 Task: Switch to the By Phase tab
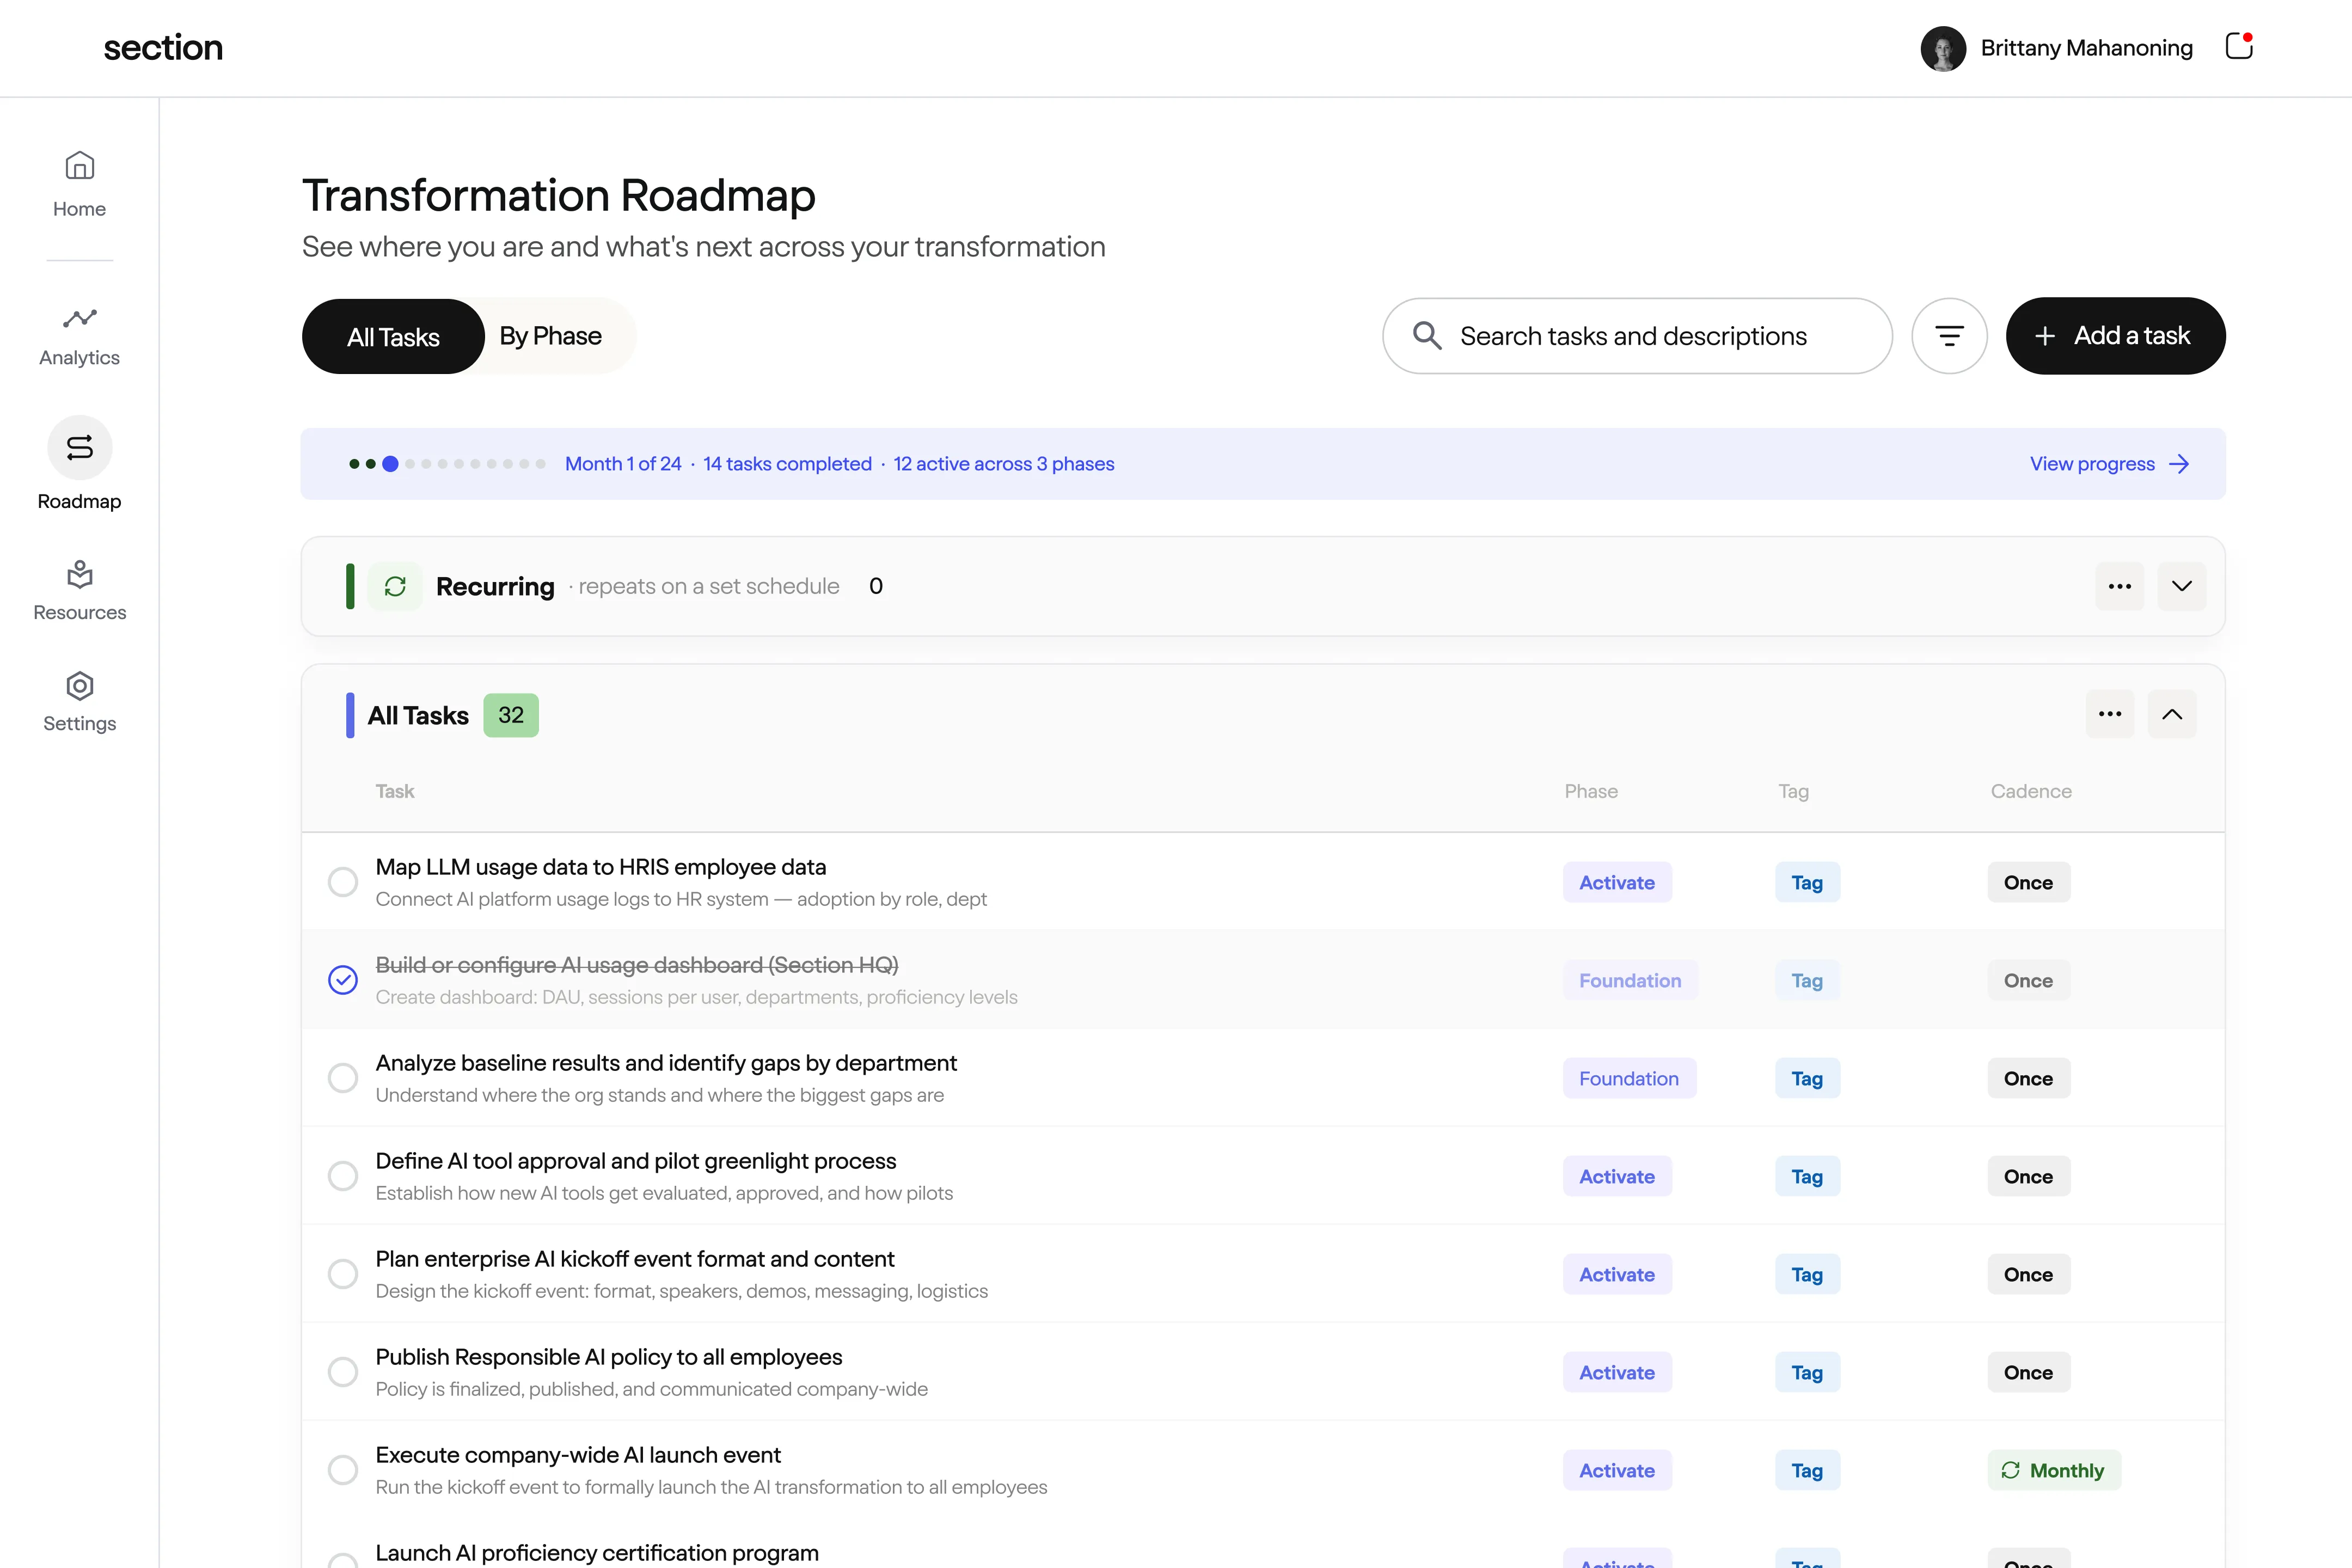point(551,336)
